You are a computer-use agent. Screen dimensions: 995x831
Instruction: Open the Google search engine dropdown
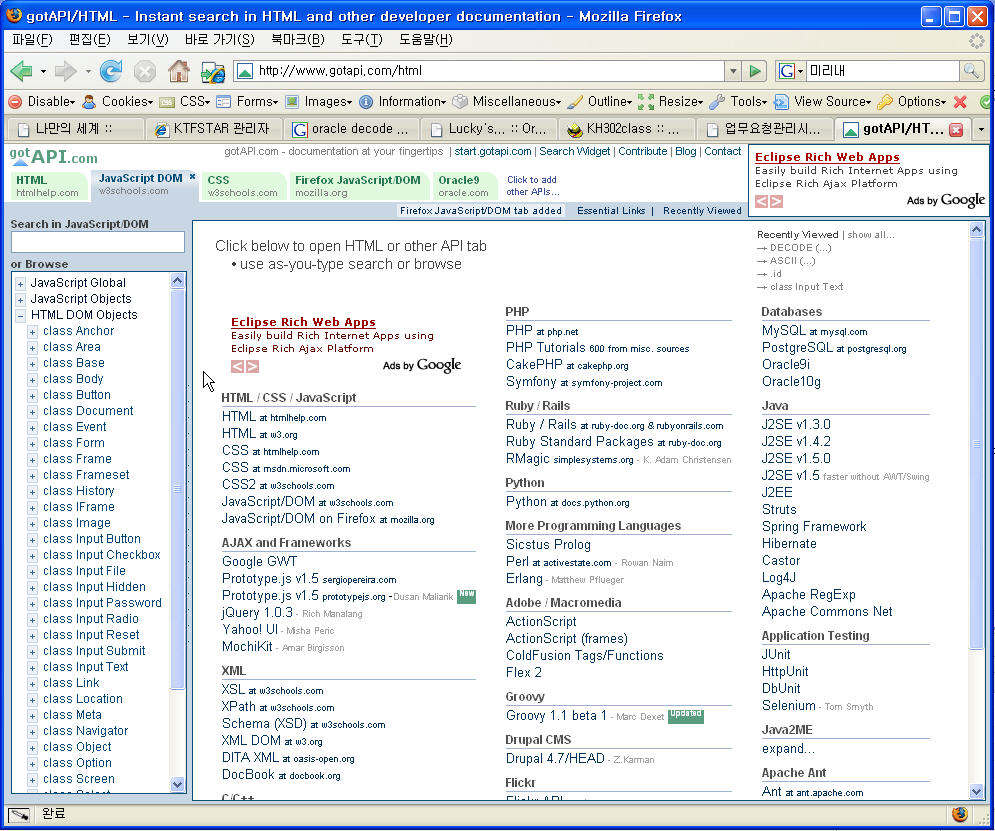(x=790, y=70)
